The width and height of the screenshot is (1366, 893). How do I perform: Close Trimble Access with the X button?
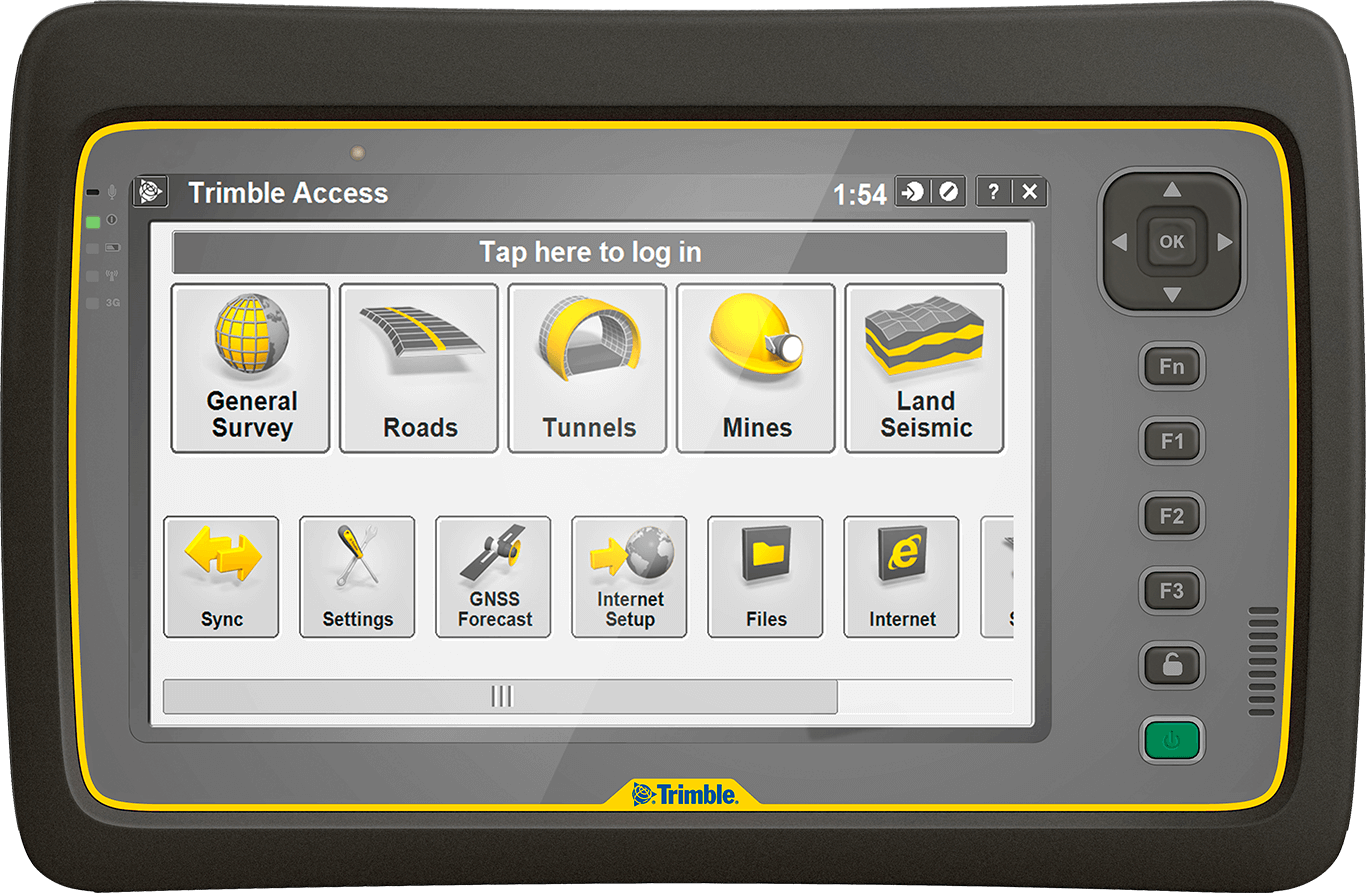[1029, 192]
